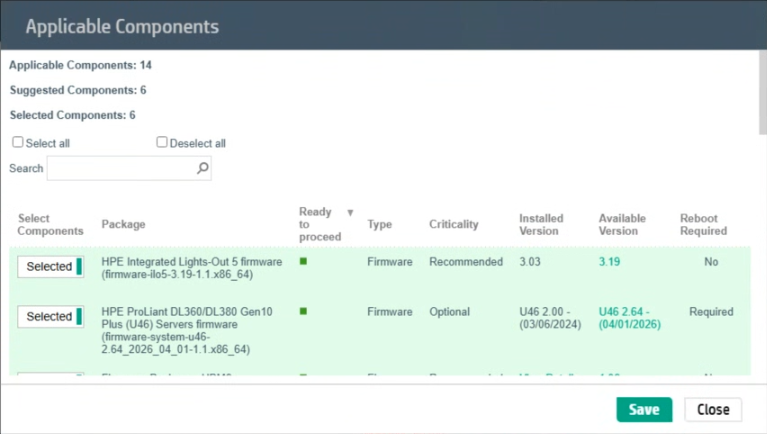
Task: Open available version U46 2.64 link
Action: click(630, 318)
